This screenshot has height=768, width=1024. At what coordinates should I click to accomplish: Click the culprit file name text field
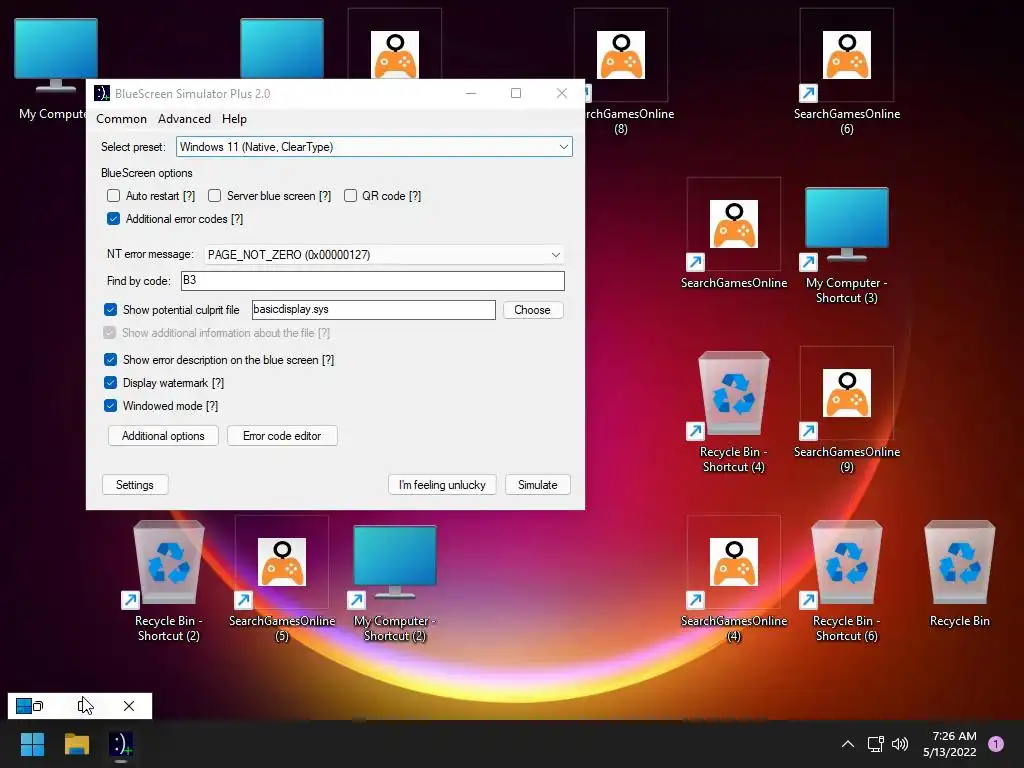pos(374,310)
